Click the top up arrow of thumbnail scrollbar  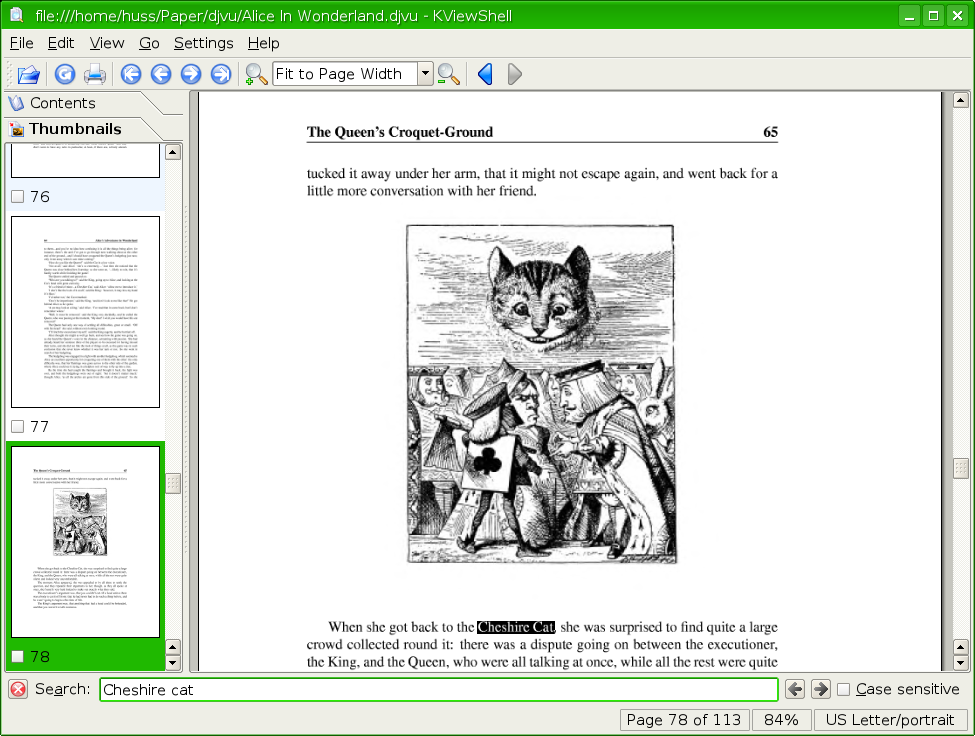(173, 152)
